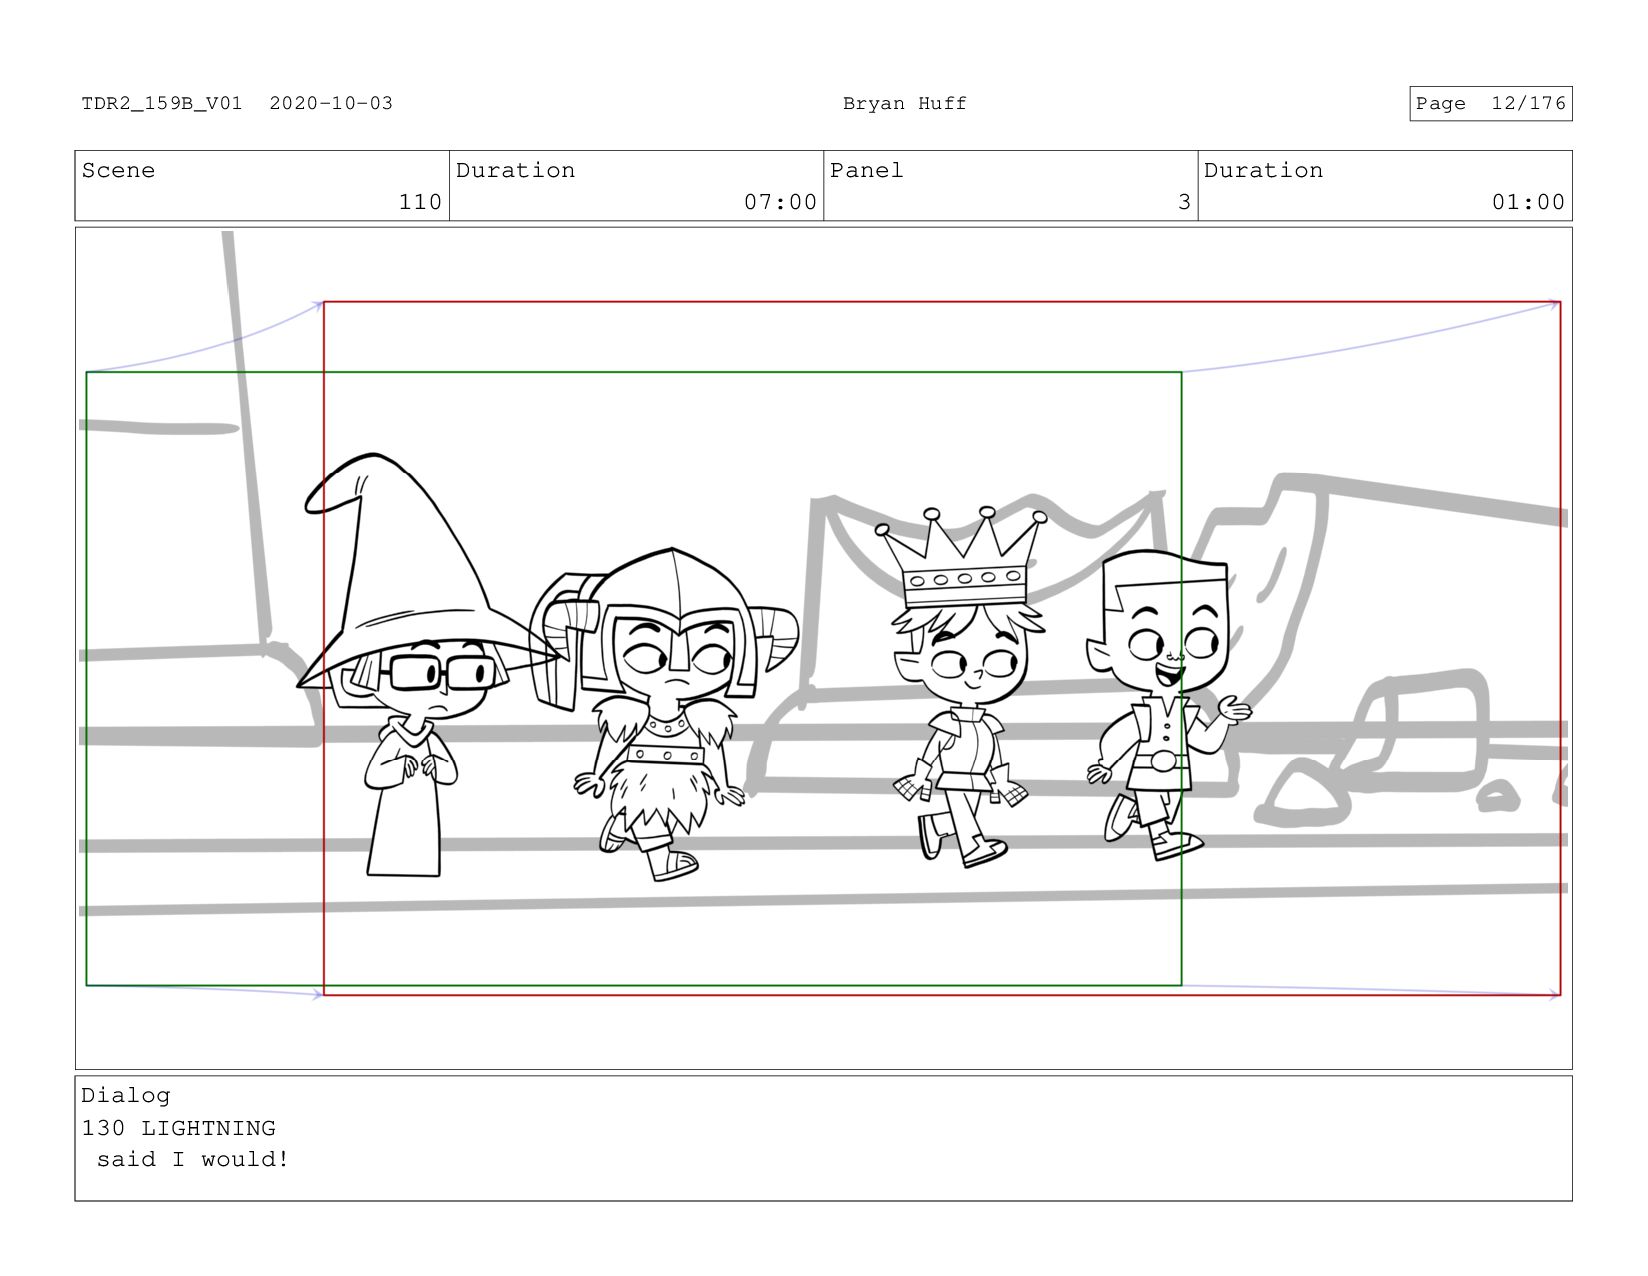
Task: Click the dialog text said I would!
Action: coord(193,1160)
